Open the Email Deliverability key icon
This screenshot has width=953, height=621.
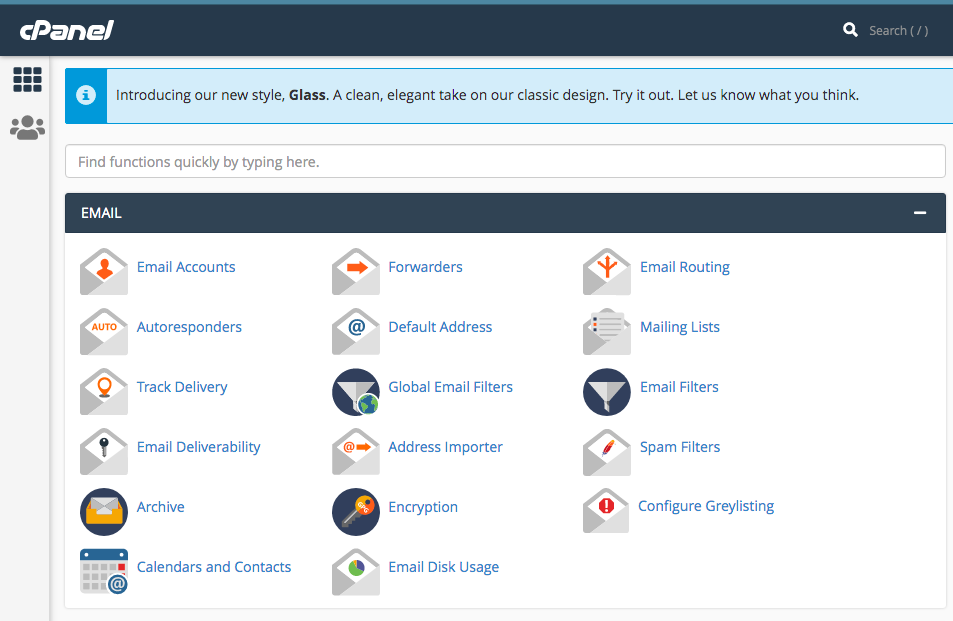(104, 451)
